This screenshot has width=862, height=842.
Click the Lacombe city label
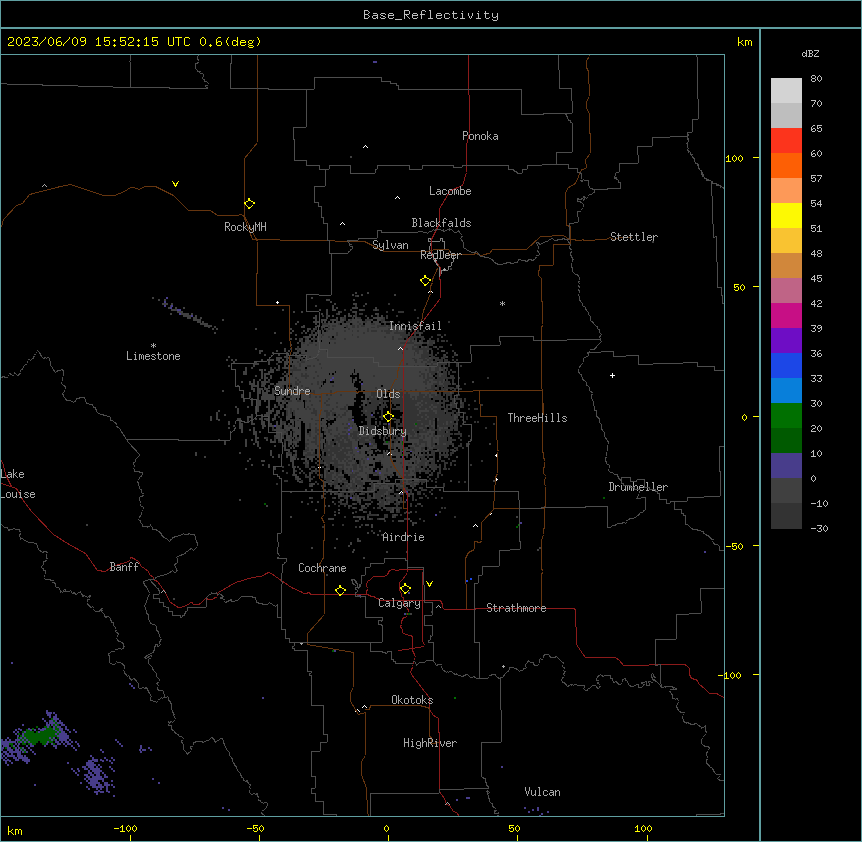(450, 191)
